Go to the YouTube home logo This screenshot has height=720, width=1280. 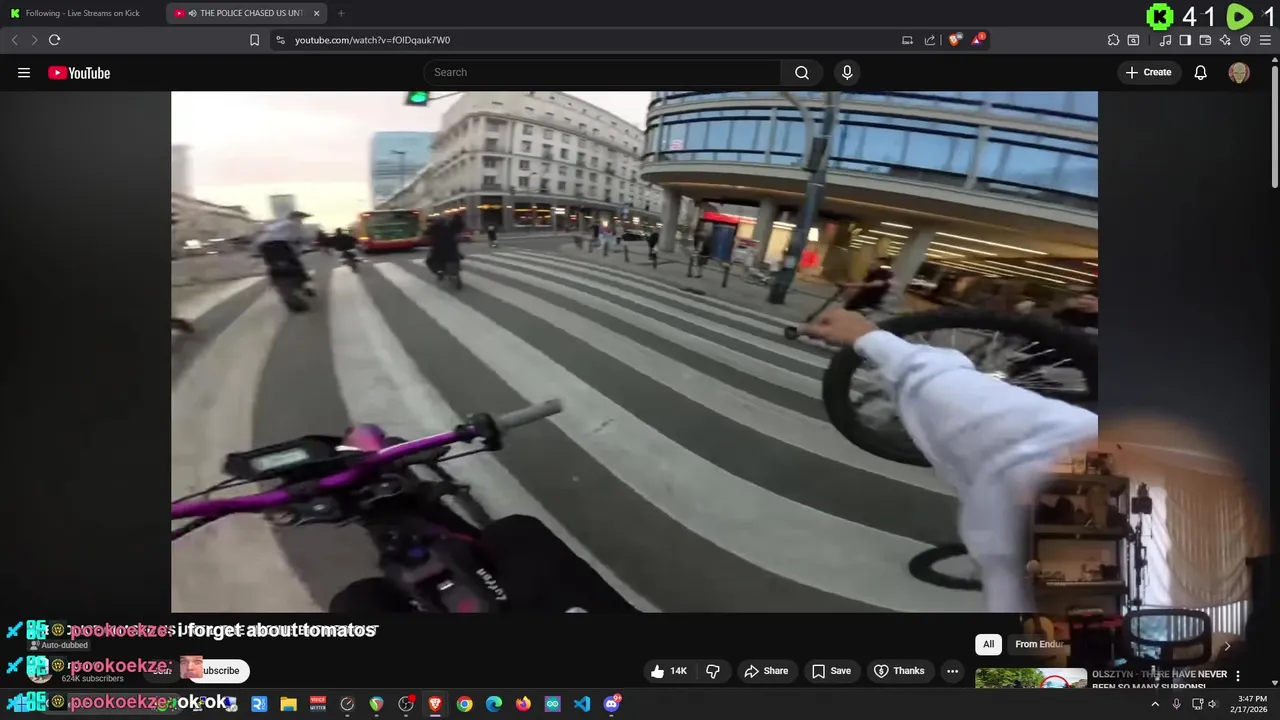tap(79, 73)
